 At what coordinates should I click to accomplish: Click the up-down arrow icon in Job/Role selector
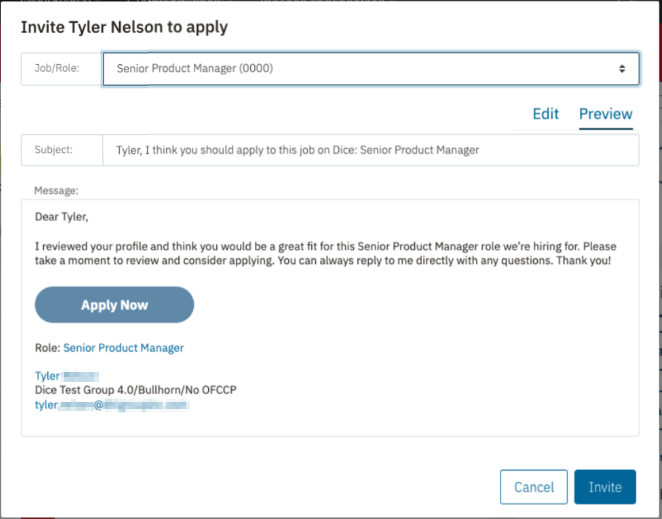(622, 68)
